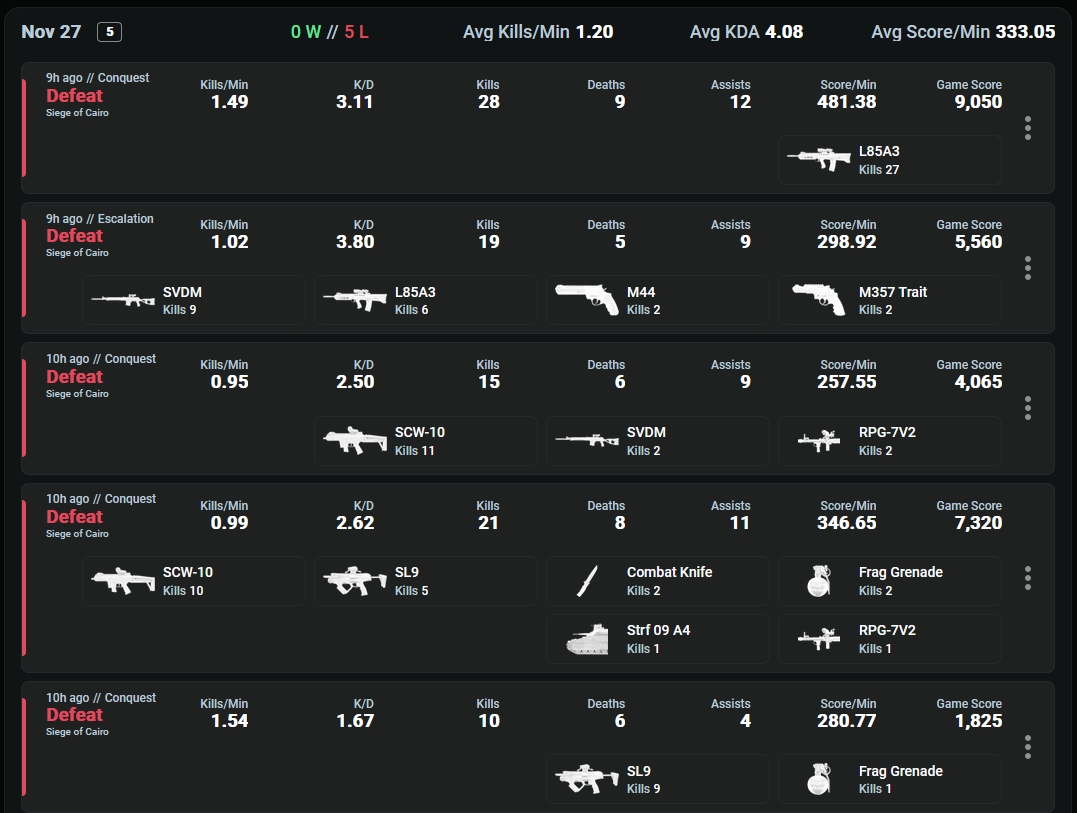The height and width of the screenshot is (813, 1077).
Task: Click L85A3 rifle icon with 27 kills
Action: click(818, 159)
